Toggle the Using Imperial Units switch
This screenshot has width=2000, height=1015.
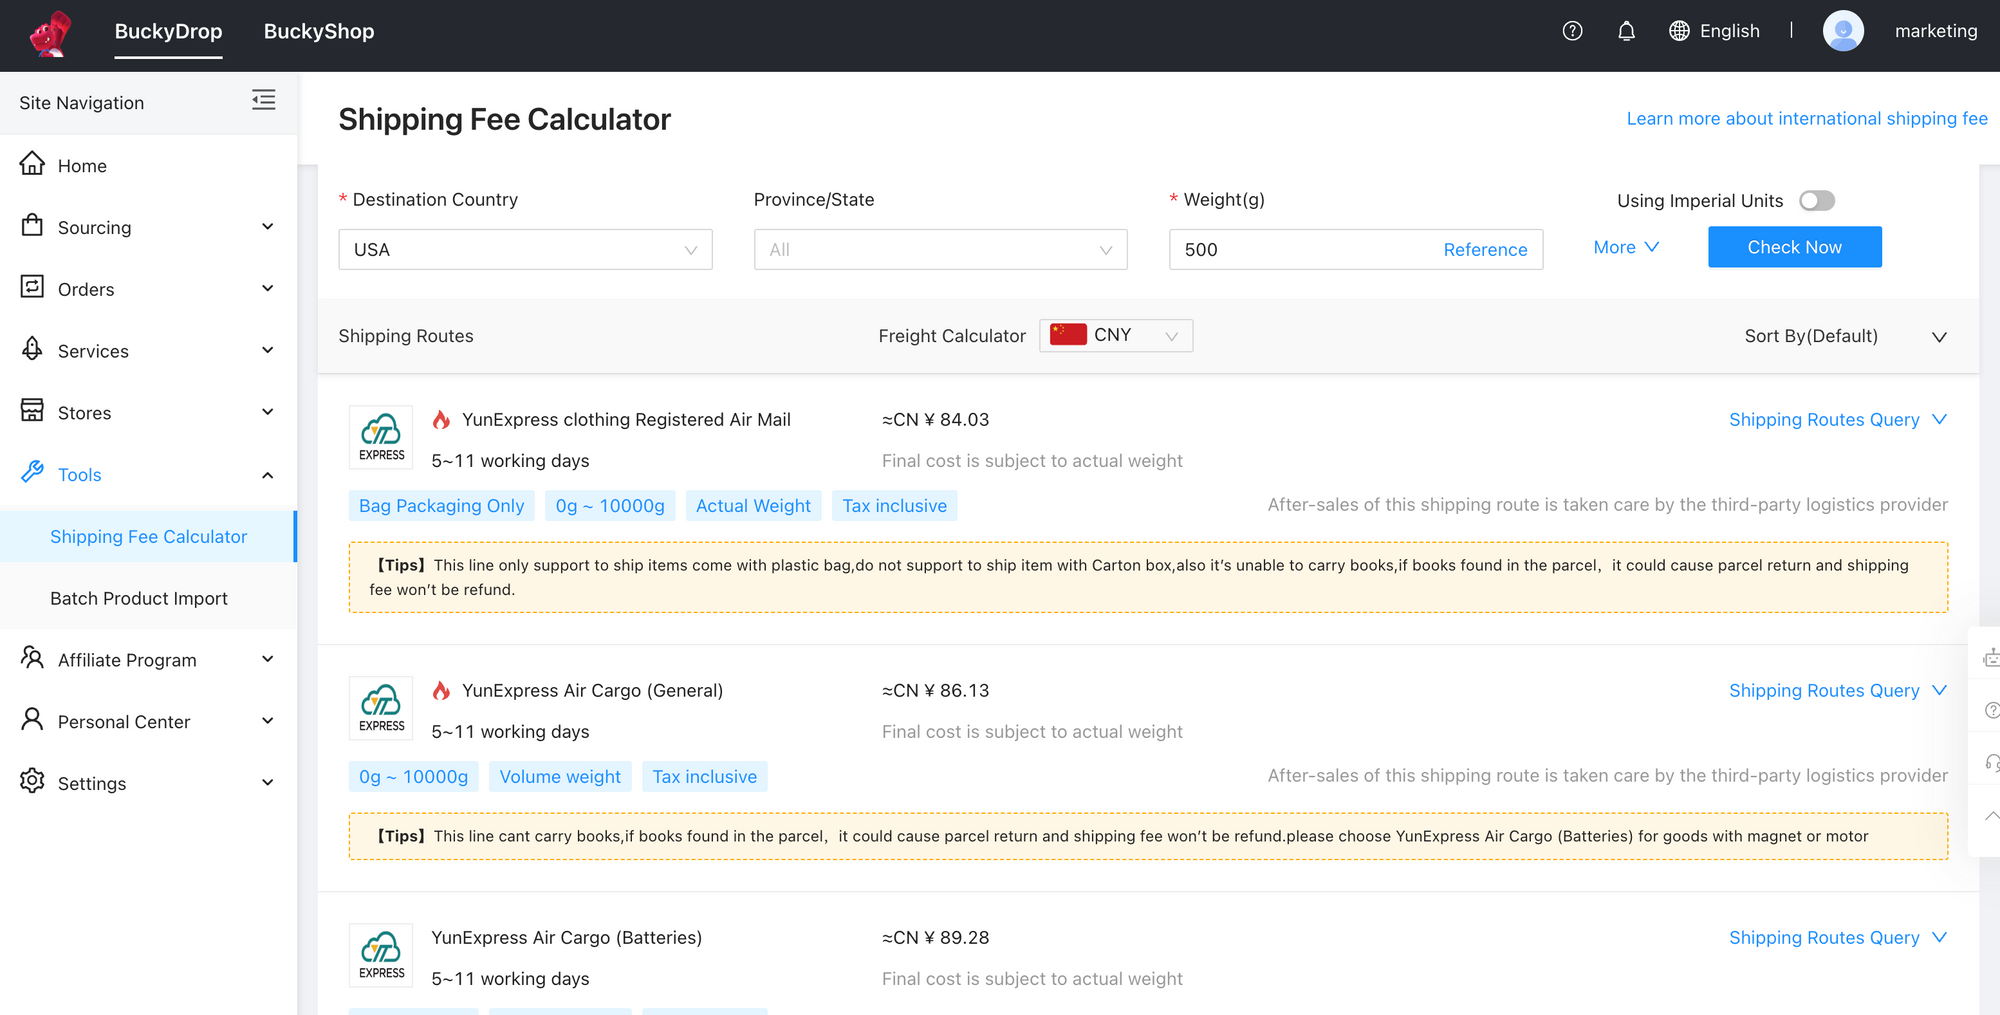[1817, 201]
